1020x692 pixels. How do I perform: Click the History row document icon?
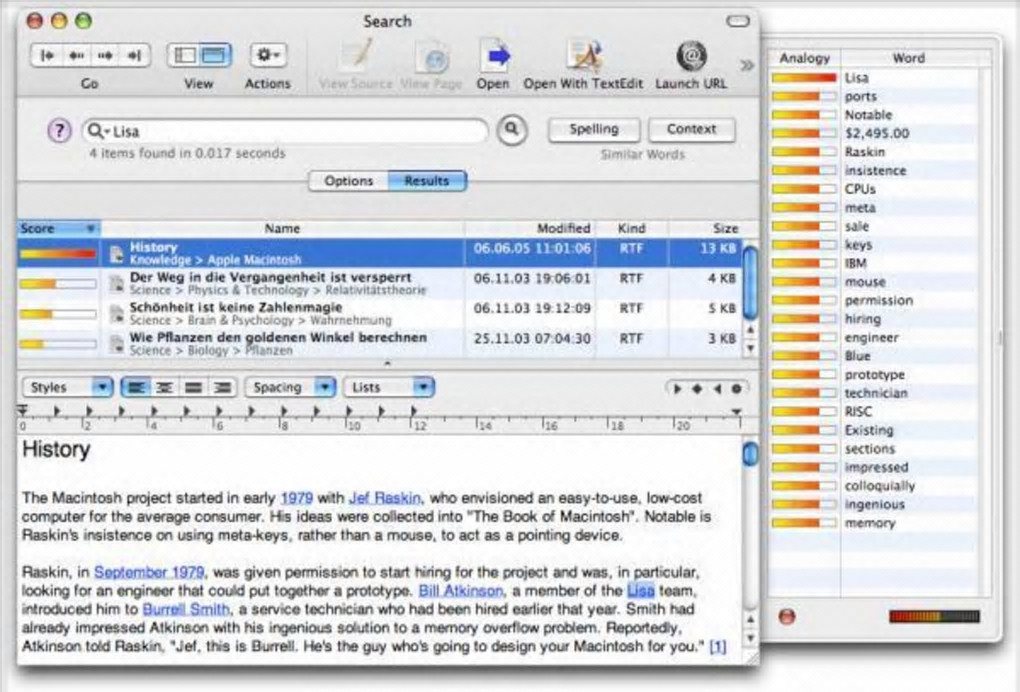click(x=116, y=254)
